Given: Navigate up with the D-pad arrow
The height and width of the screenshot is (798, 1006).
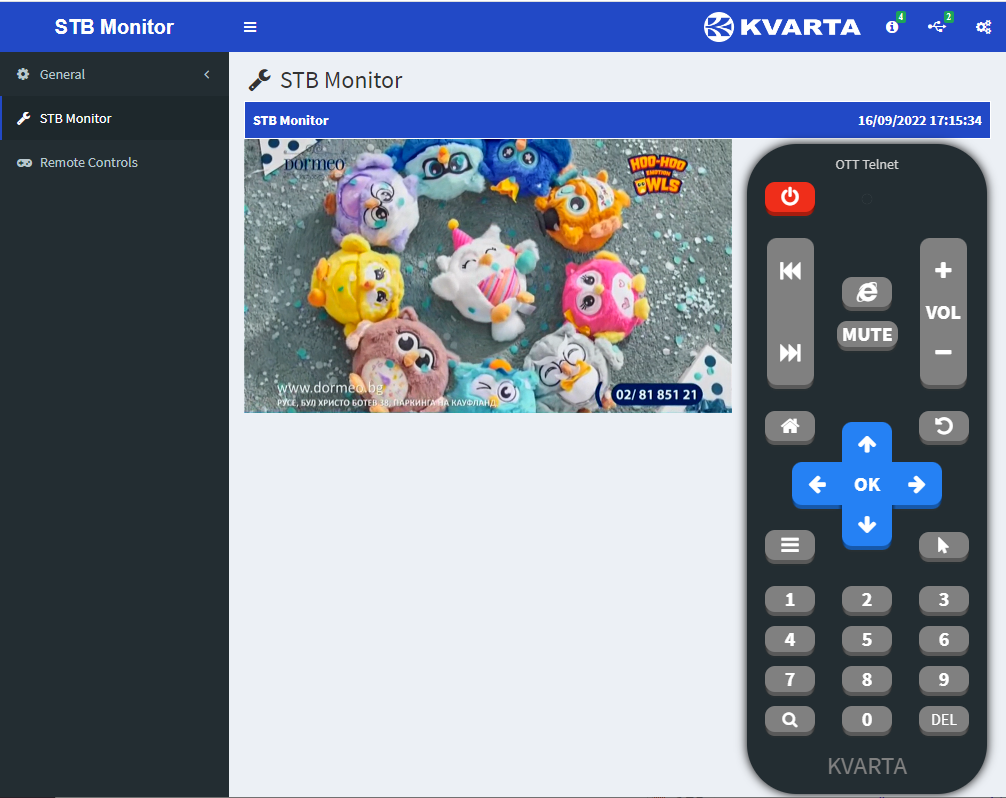Looking at the screenshot, I should (867, 443).
